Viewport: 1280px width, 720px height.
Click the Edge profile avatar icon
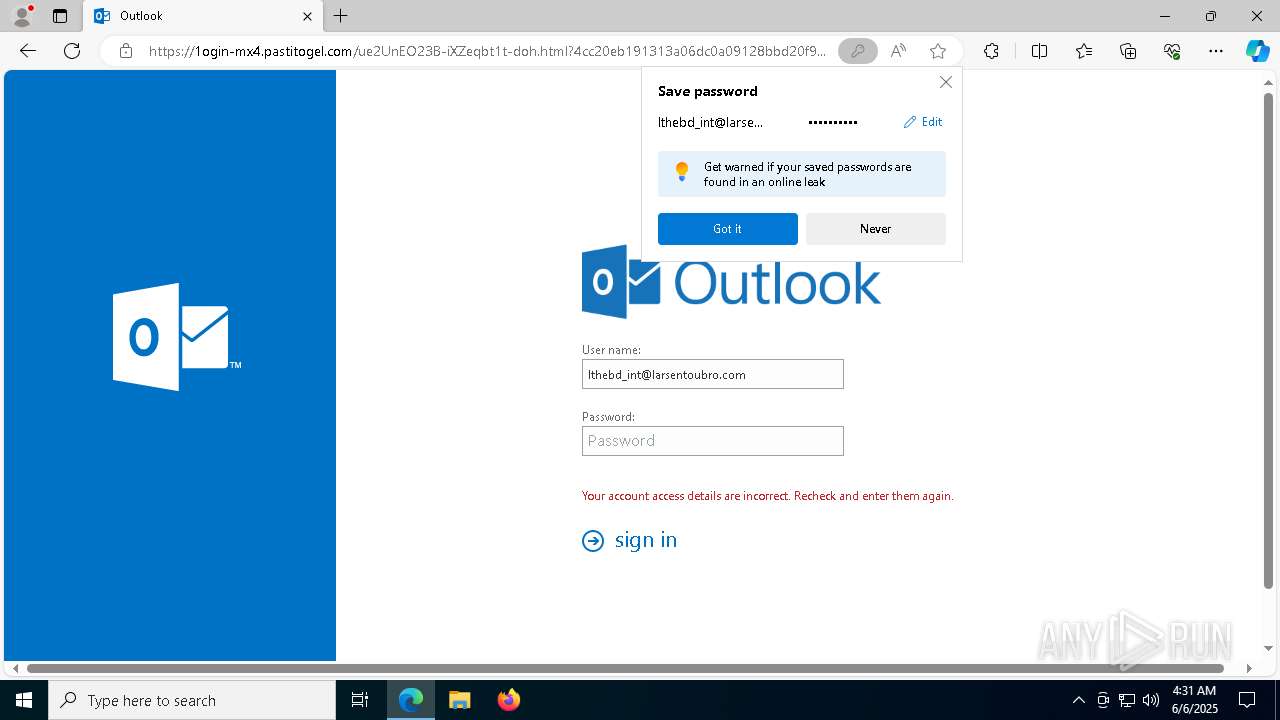coord(21,16)
